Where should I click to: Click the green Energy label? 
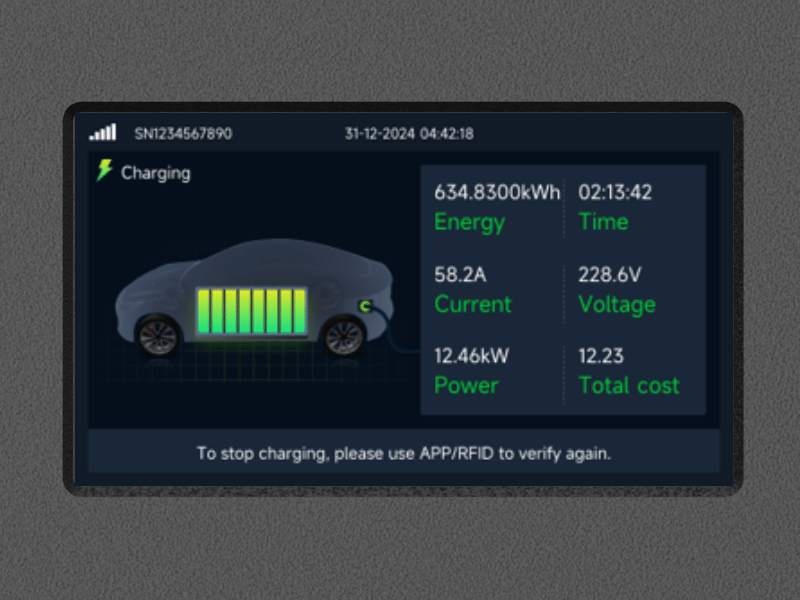(469, 222)
